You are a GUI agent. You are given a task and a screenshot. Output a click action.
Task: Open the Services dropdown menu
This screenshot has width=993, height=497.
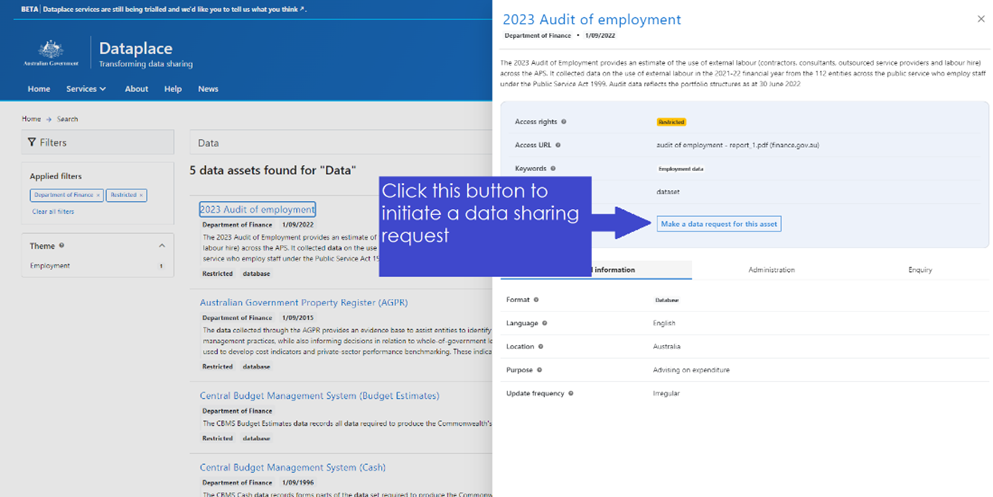[x=86, y=89]
